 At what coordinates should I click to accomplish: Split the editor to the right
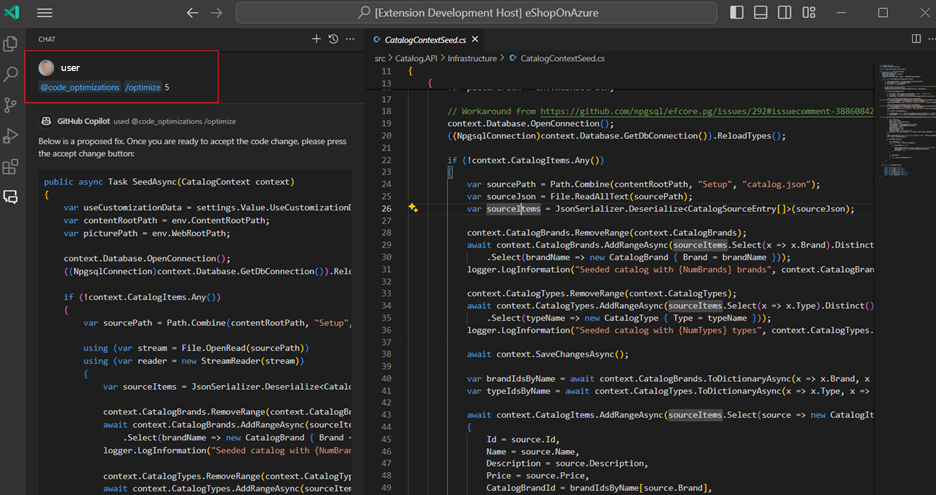point(916,39)
